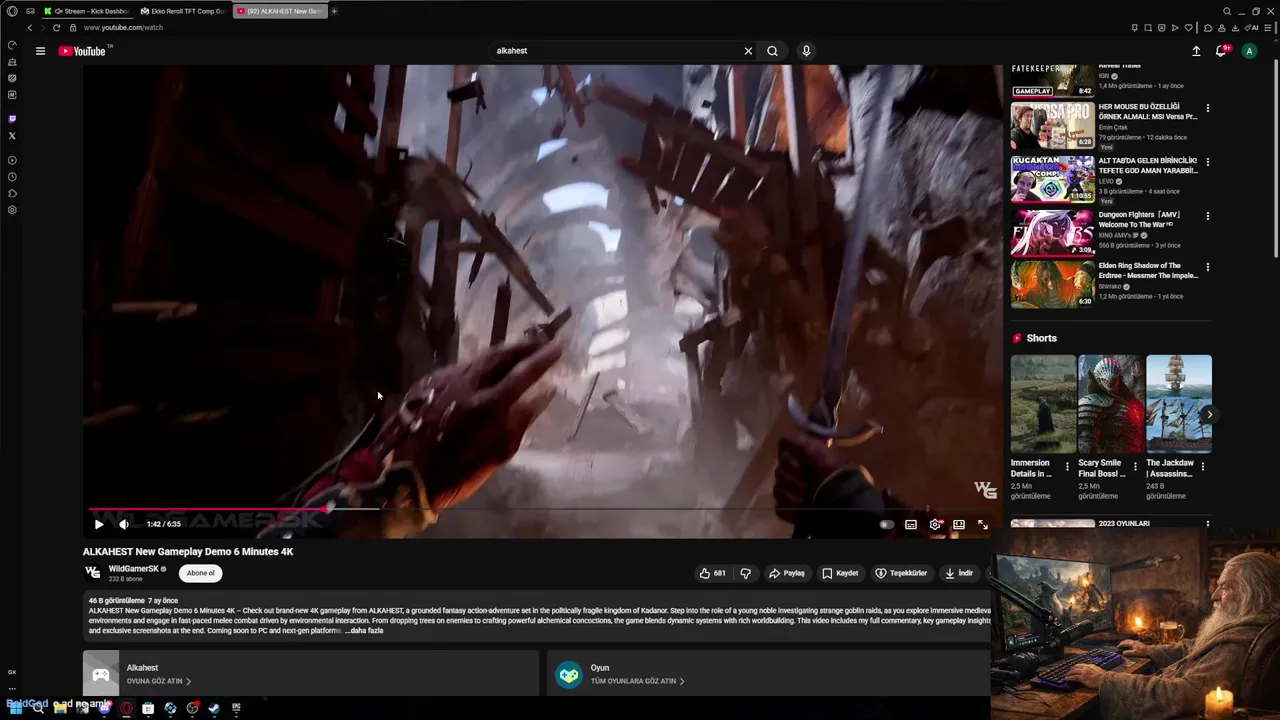Open options for Scary Smile short
Image resolution: width=1280 pixels, height=720 pixels.
(x=1135, y=466)
